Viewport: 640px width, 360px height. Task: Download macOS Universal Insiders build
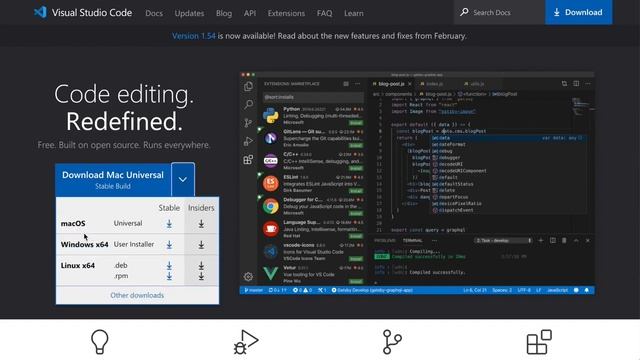tap(201, 224)
